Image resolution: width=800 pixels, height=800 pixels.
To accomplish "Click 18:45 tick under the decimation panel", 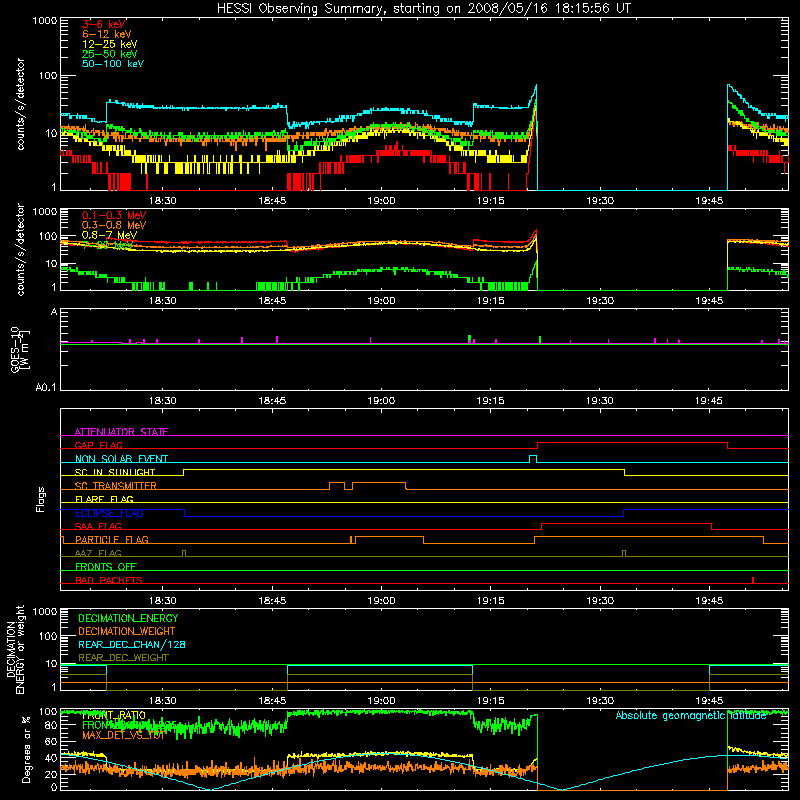I will pos(272,701).
